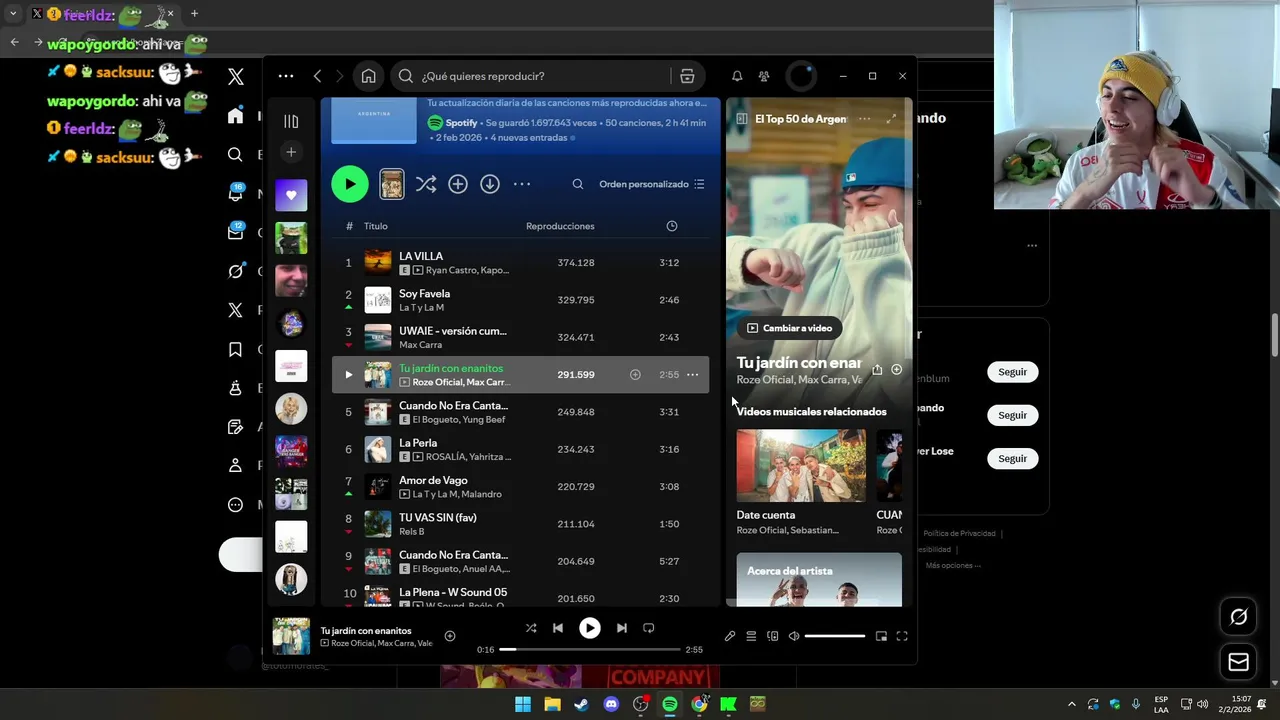
Task: Open X bookmarks icon in sidebar
Action: click(235, 349)
